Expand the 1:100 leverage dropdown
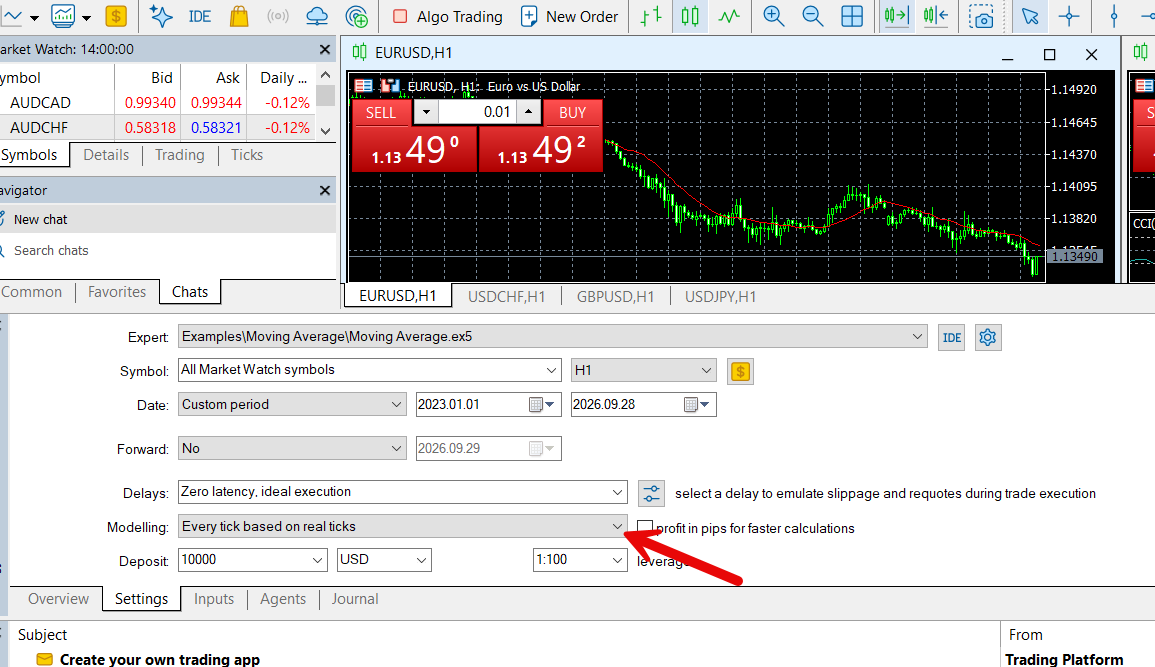 617,560
